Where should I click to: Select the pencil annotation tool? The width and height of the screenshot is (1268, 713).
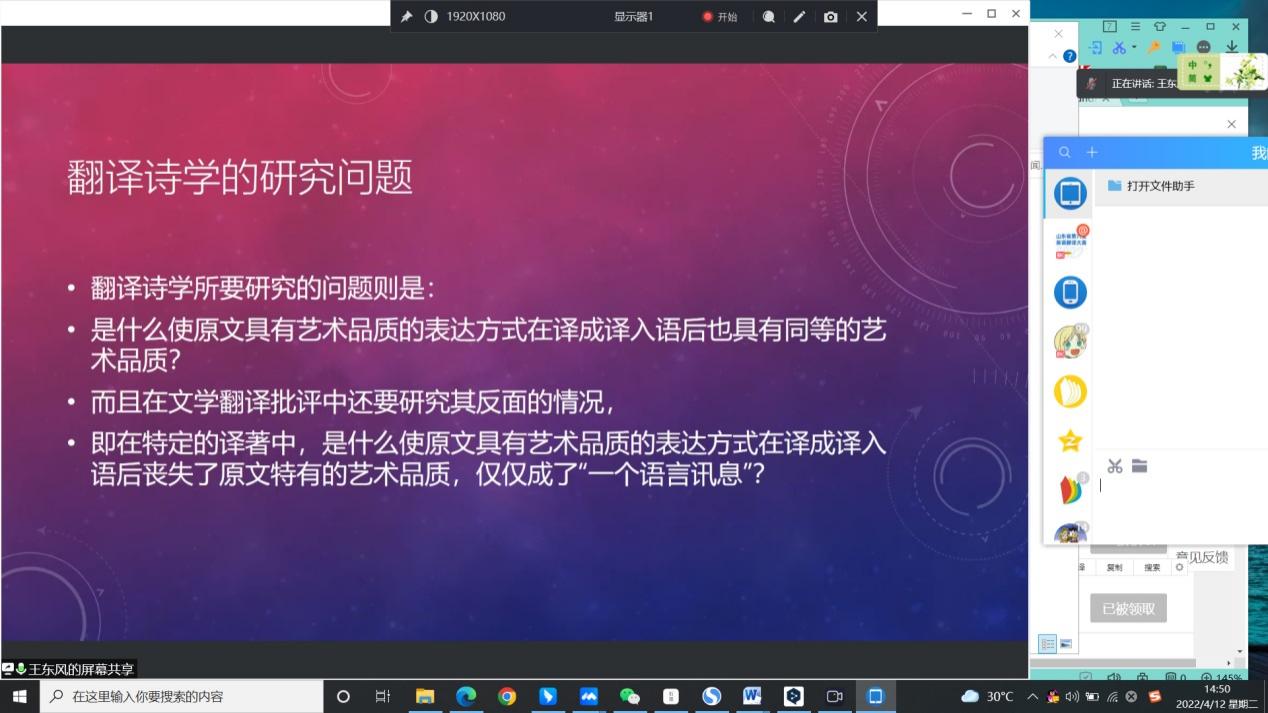click(x=799, y=16)
